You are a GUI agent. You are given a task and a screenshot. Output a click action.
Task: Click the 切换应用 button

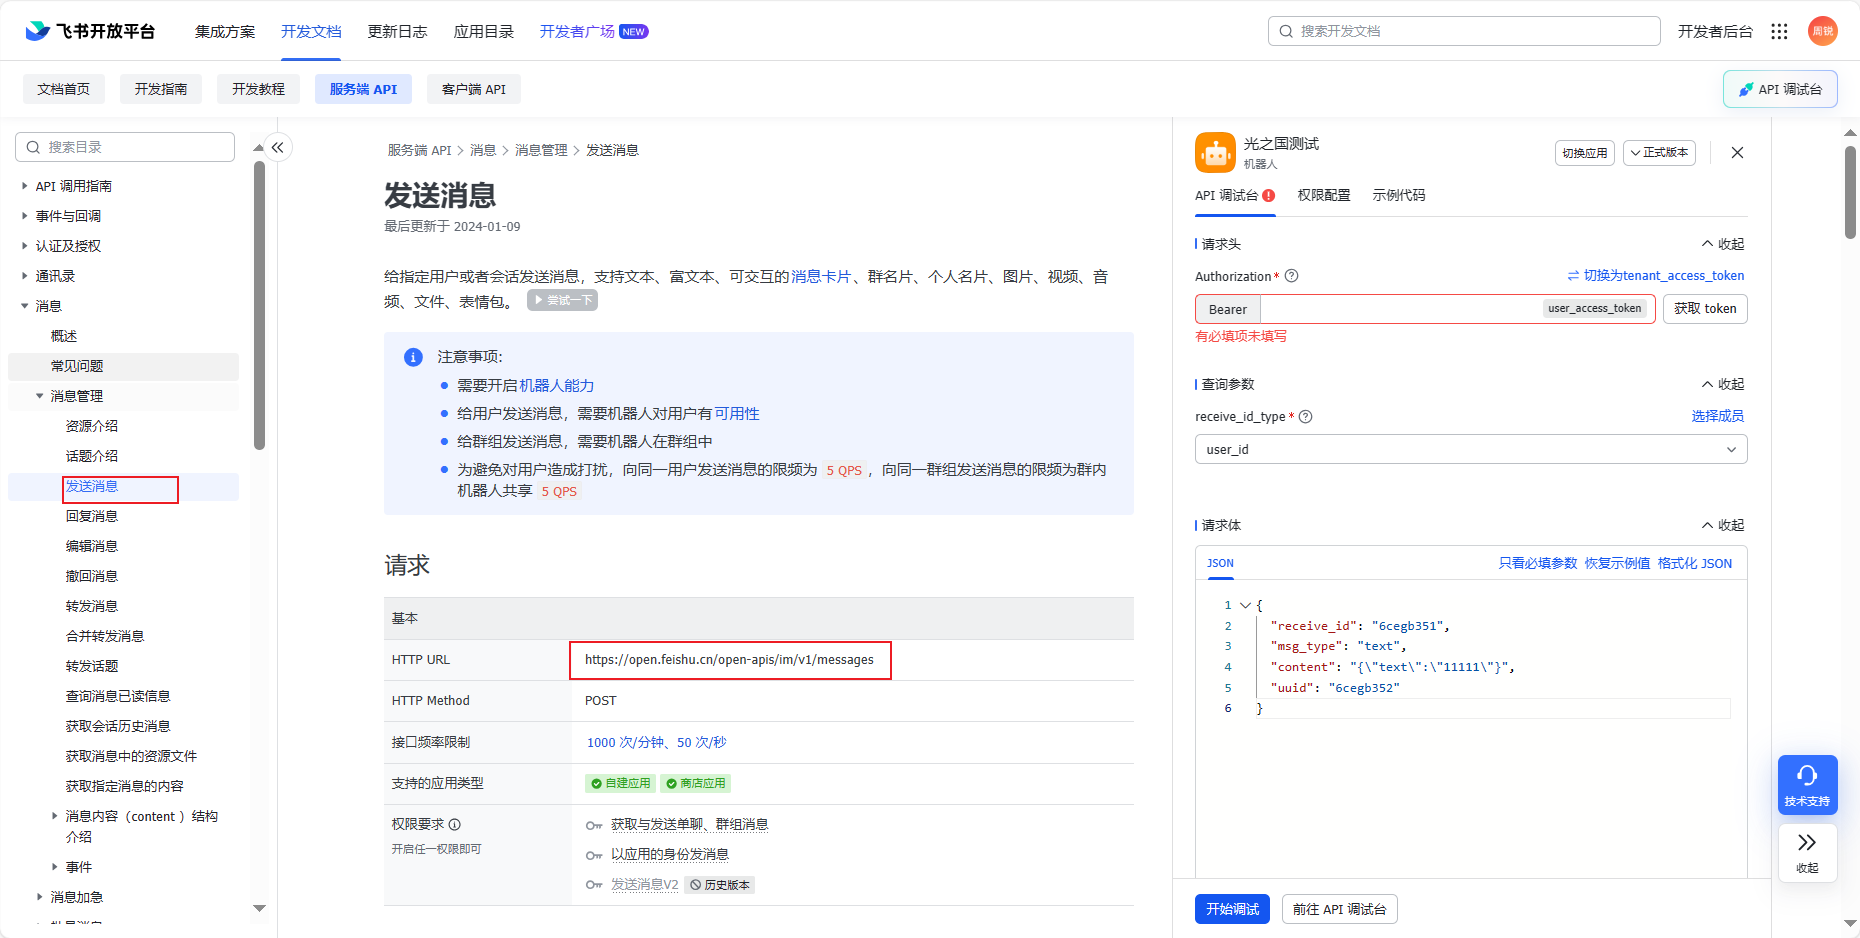tap(1585, 153)
